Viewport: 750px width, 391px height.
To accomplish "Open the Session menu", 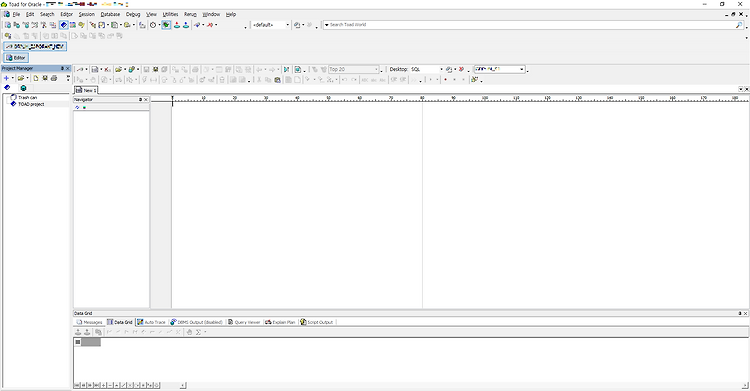I will coord(87,14).
